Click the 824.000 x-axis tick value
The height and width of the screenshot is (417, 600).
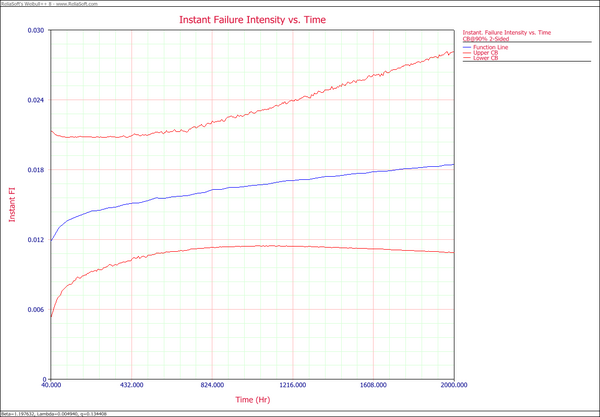212,383
